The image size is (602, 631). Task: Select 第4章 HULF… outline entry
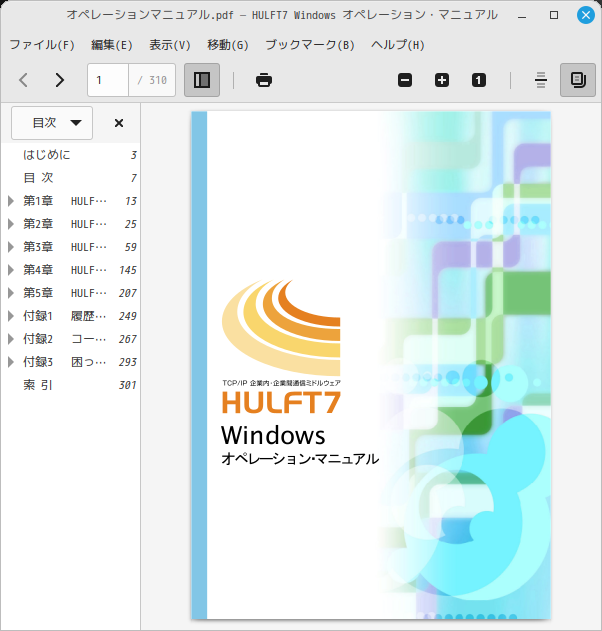[x=70, y=270]
